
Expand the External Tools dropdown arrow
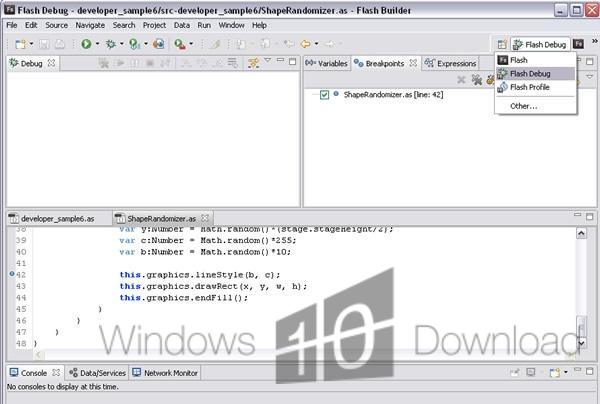[x=191, y=44]
